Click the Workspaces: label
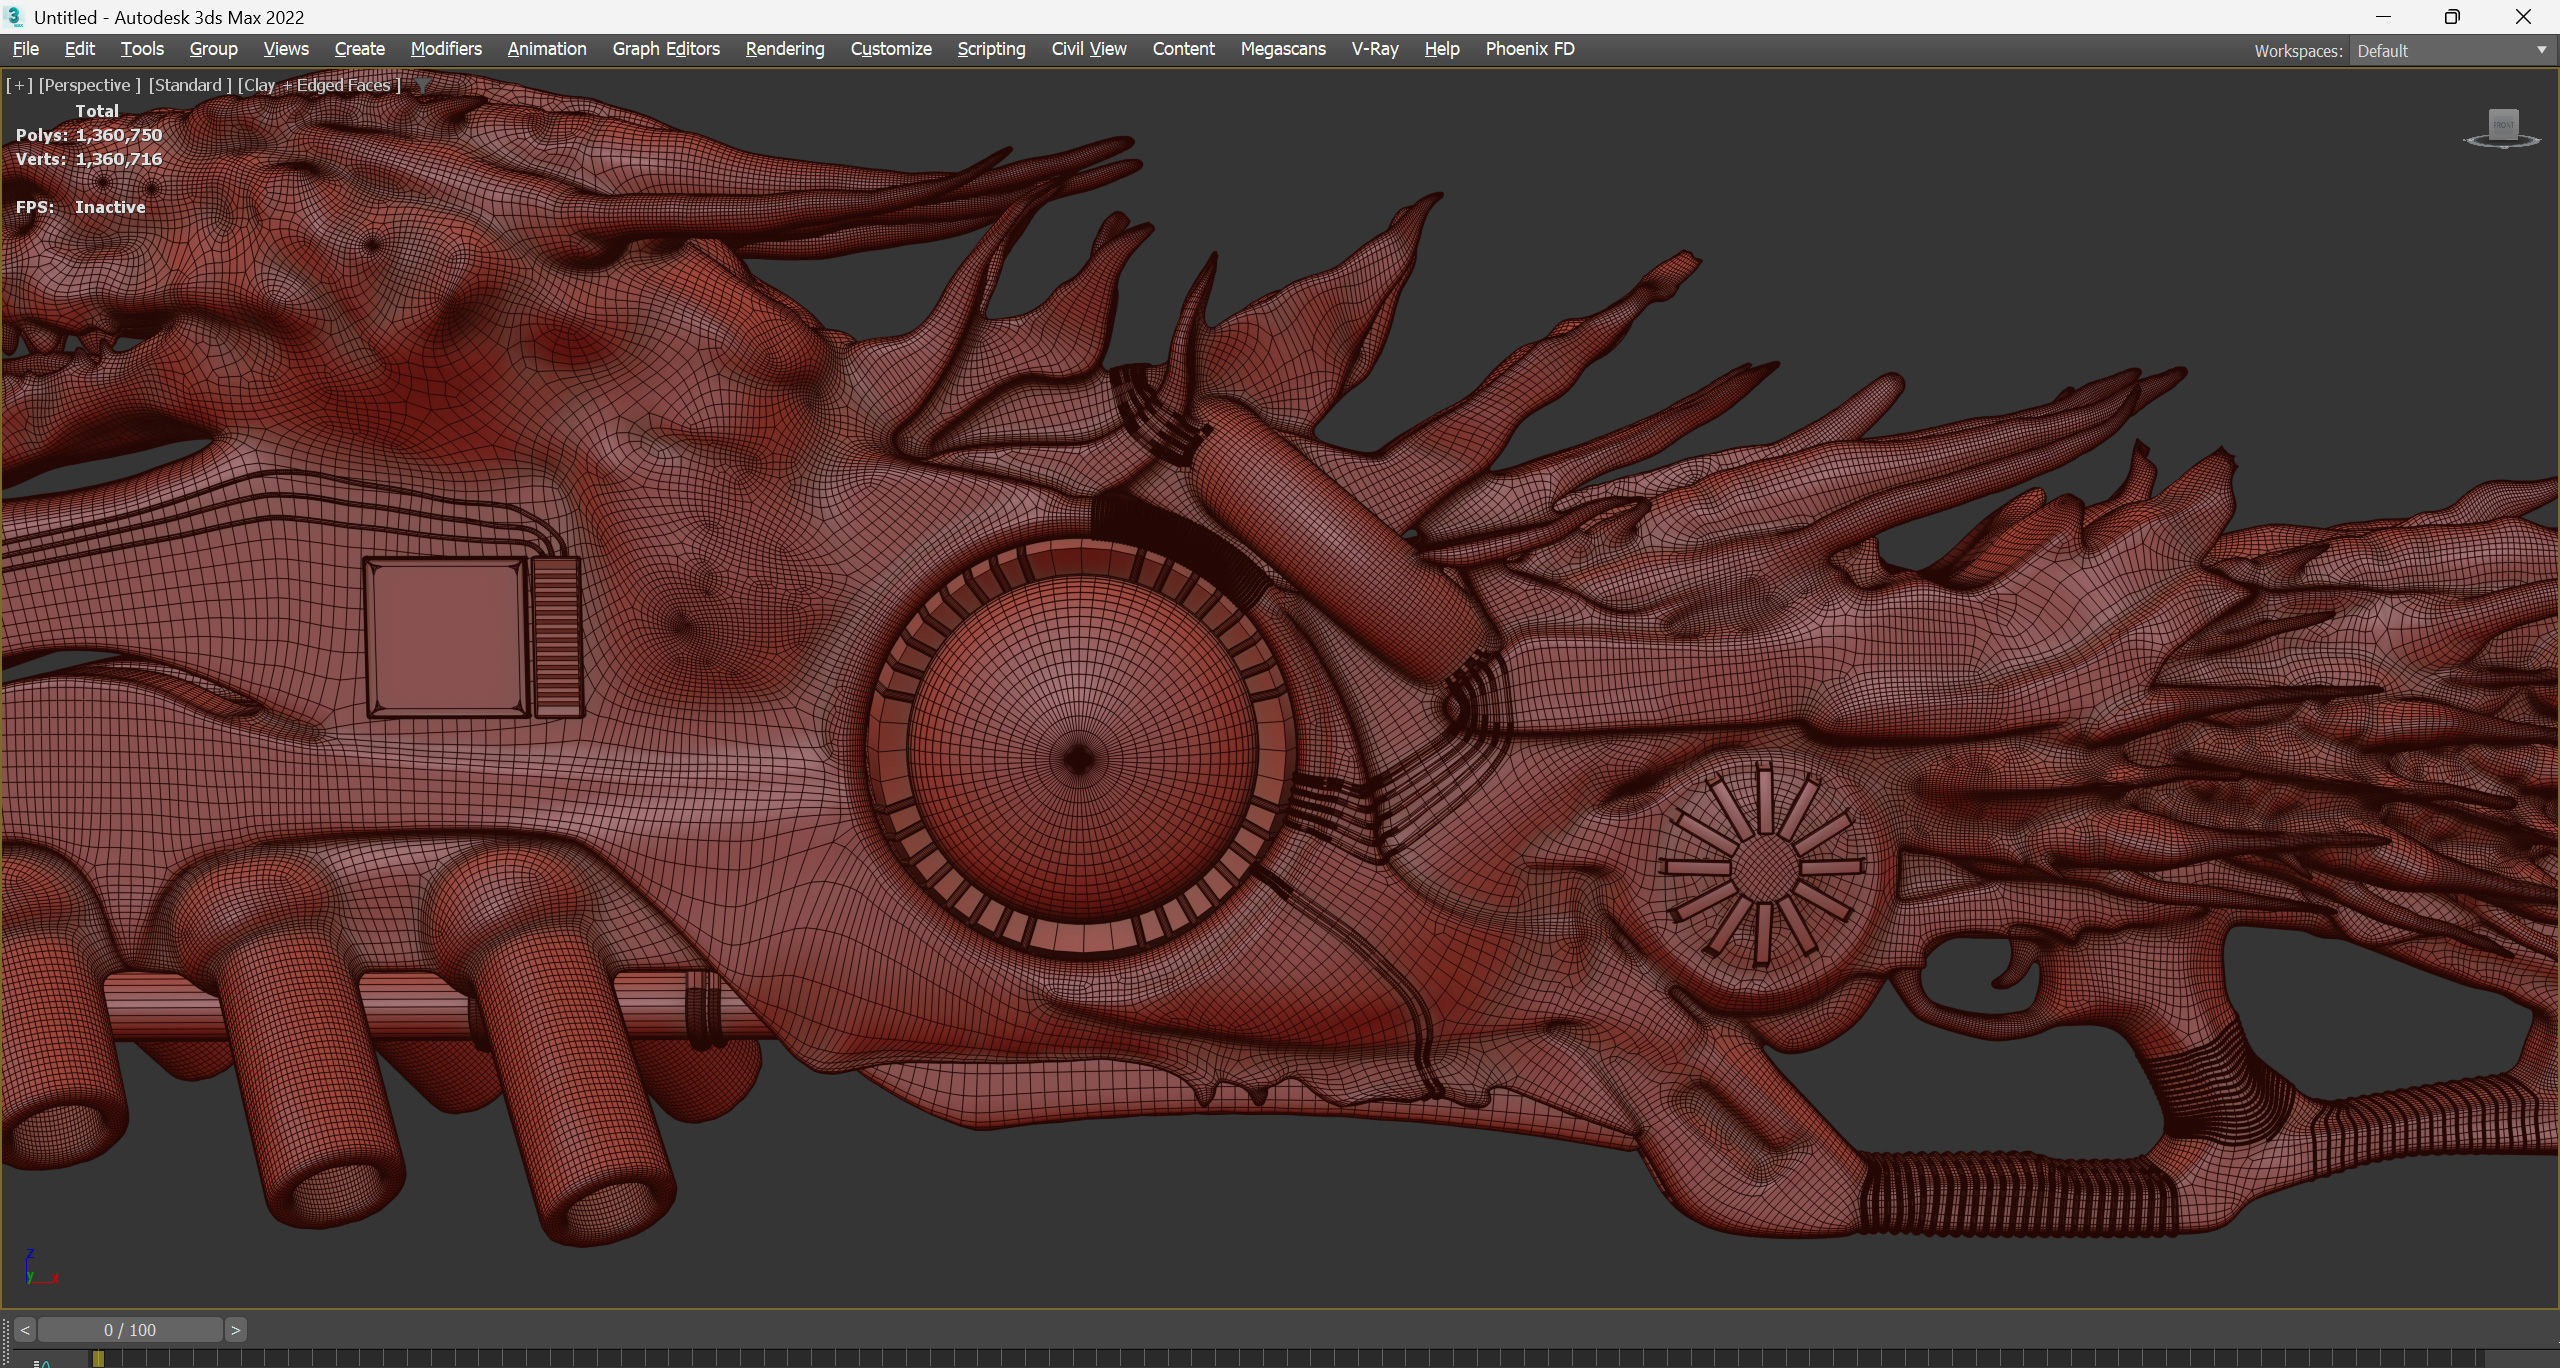 (2298, 51)
